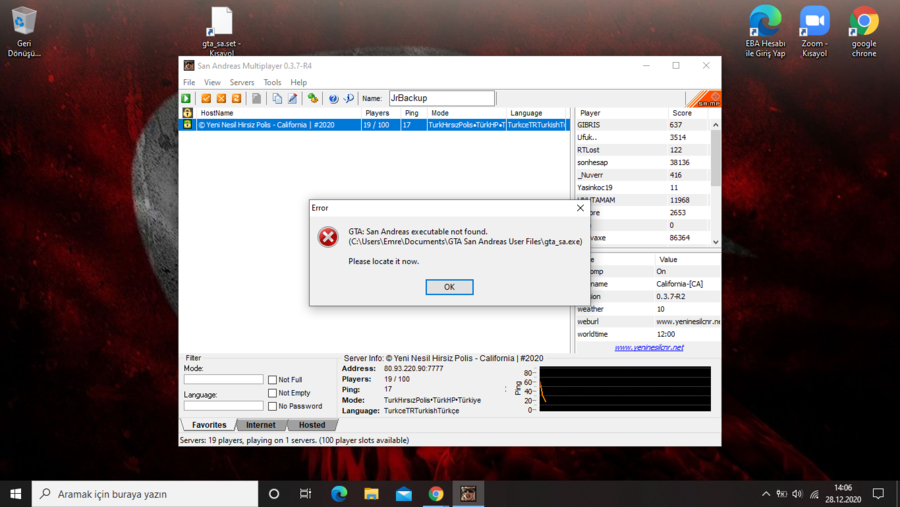
Task: Click the player list vertical scrollbar thumb
Action: point(715,158)
